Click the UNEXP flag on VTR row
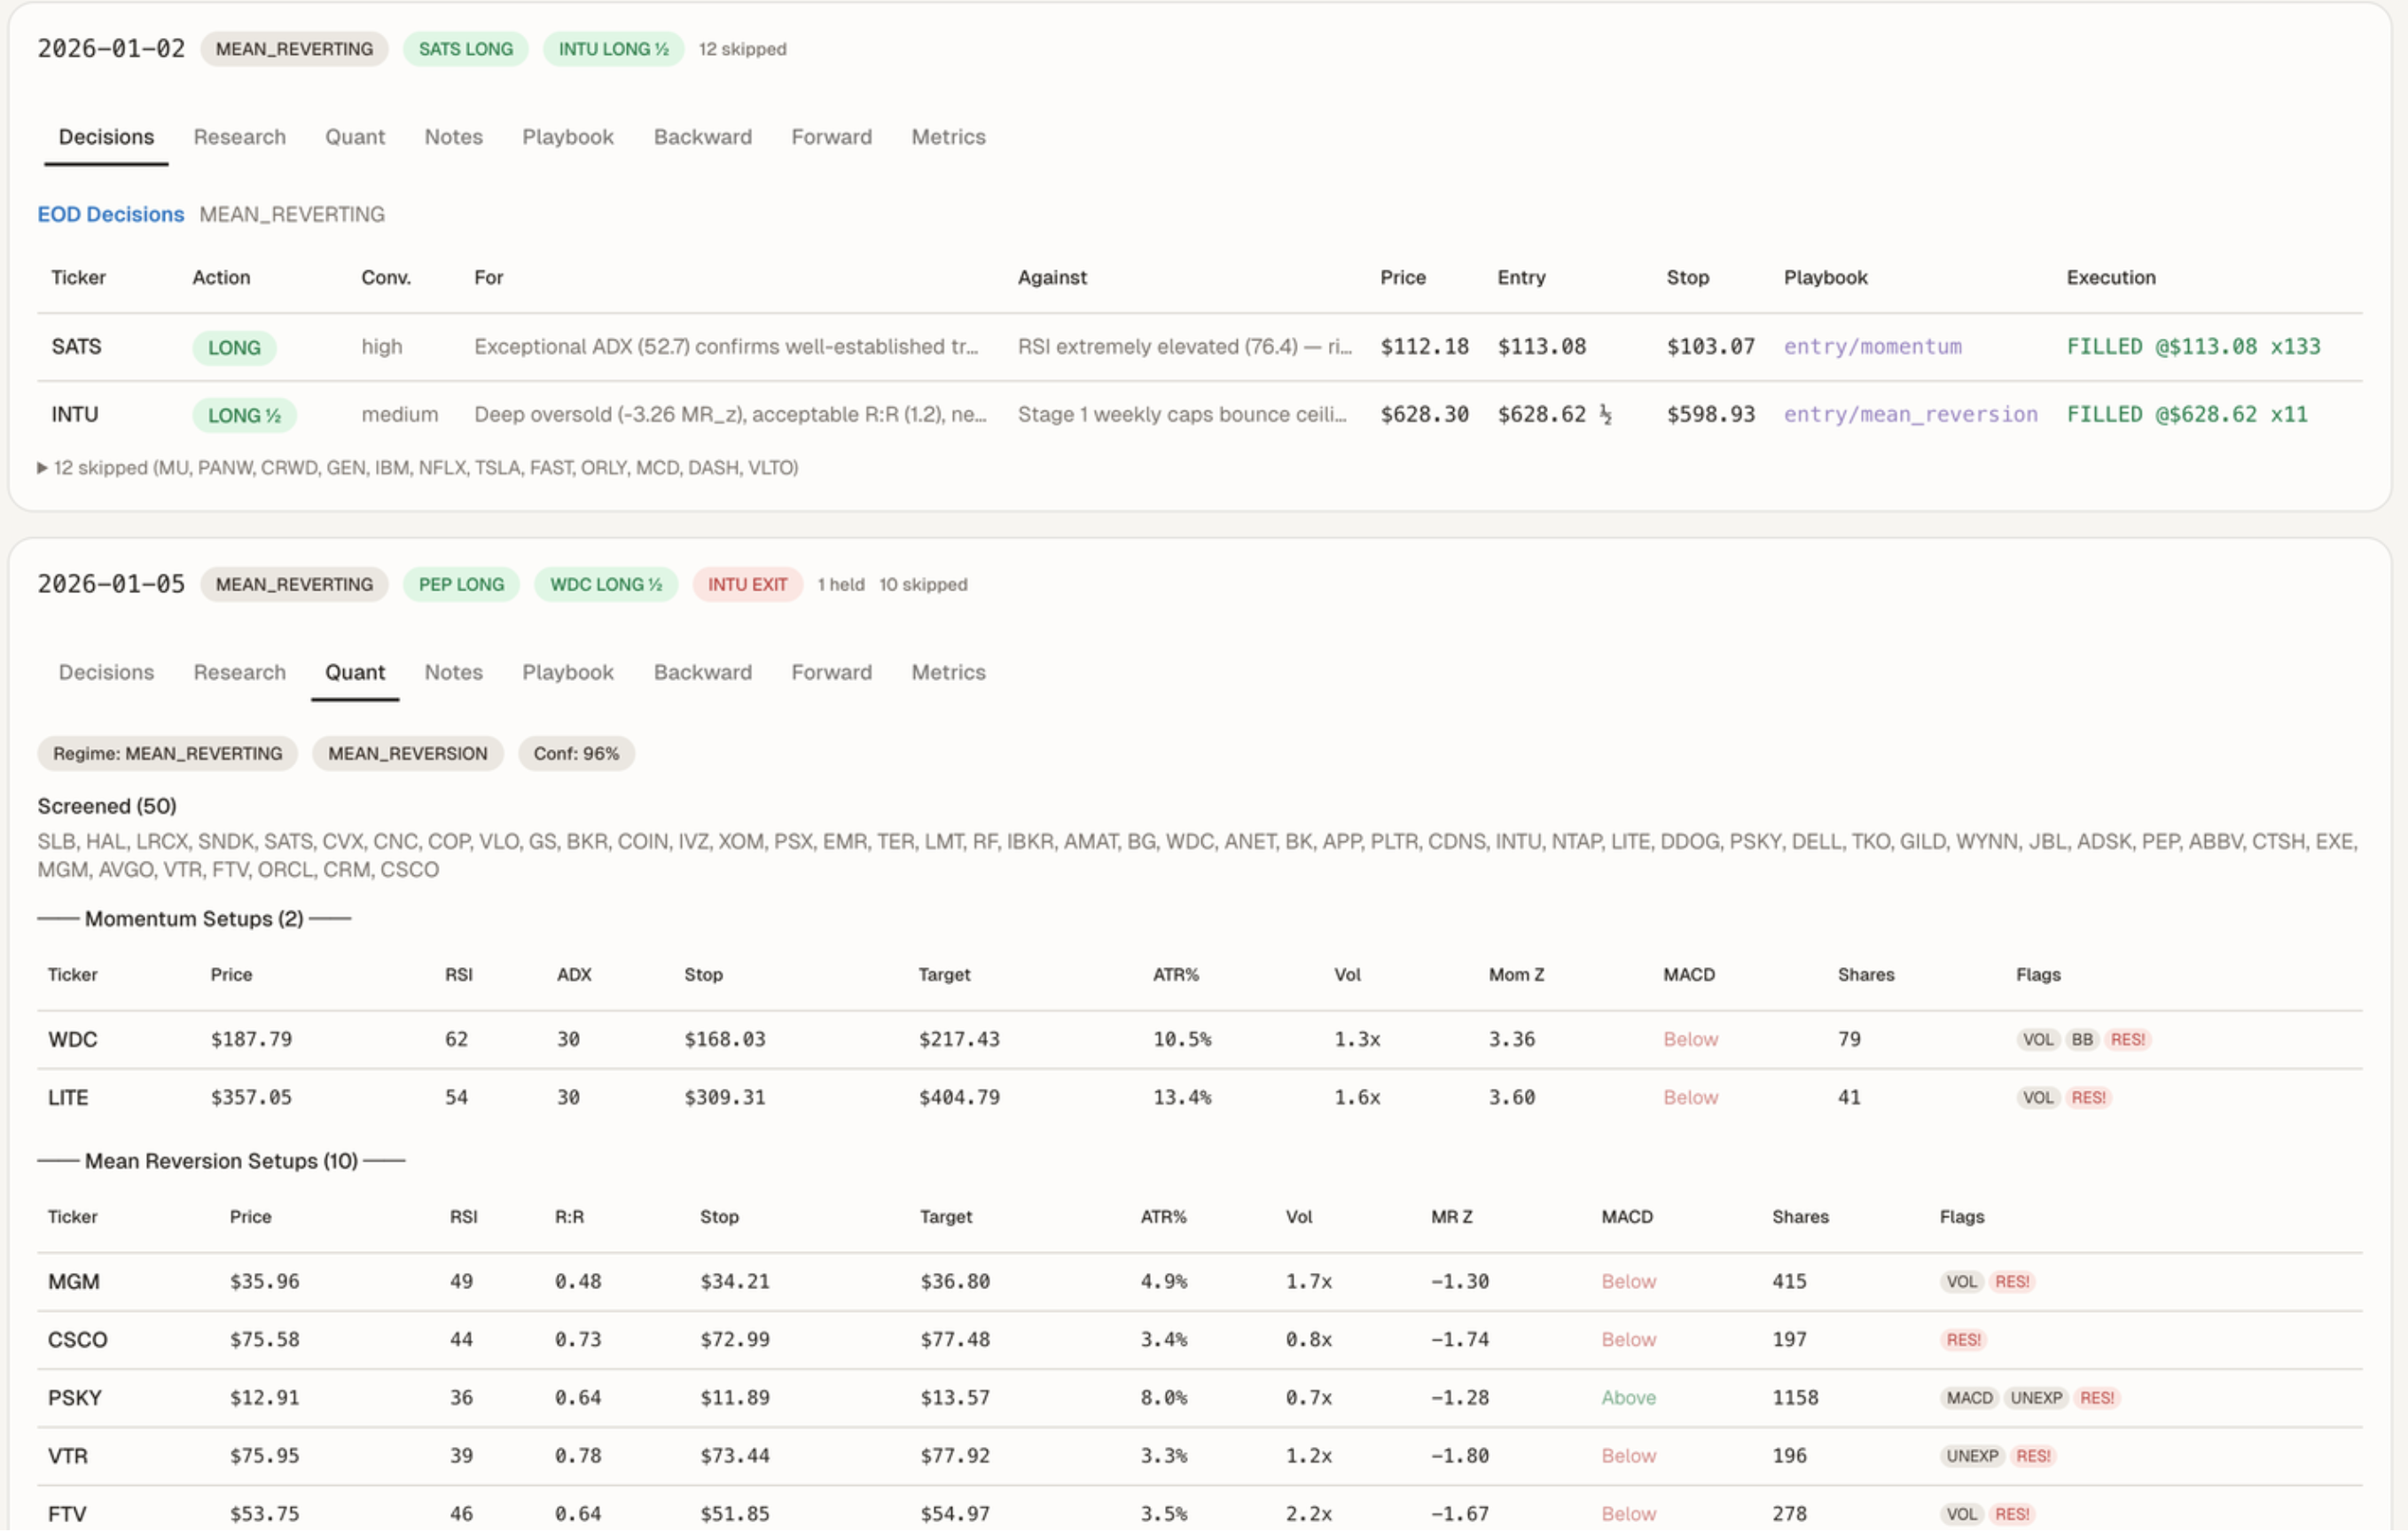Viewport: 2408px width, 1532px height. 1971,1457
